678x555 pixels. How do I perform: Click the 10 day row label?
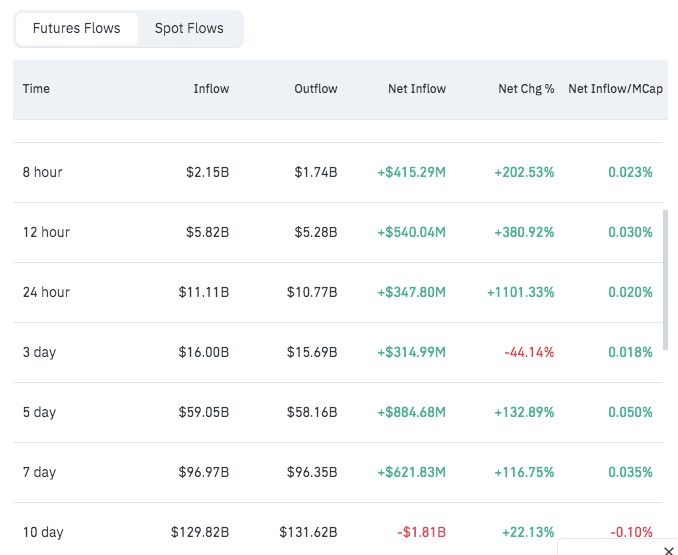43,532
